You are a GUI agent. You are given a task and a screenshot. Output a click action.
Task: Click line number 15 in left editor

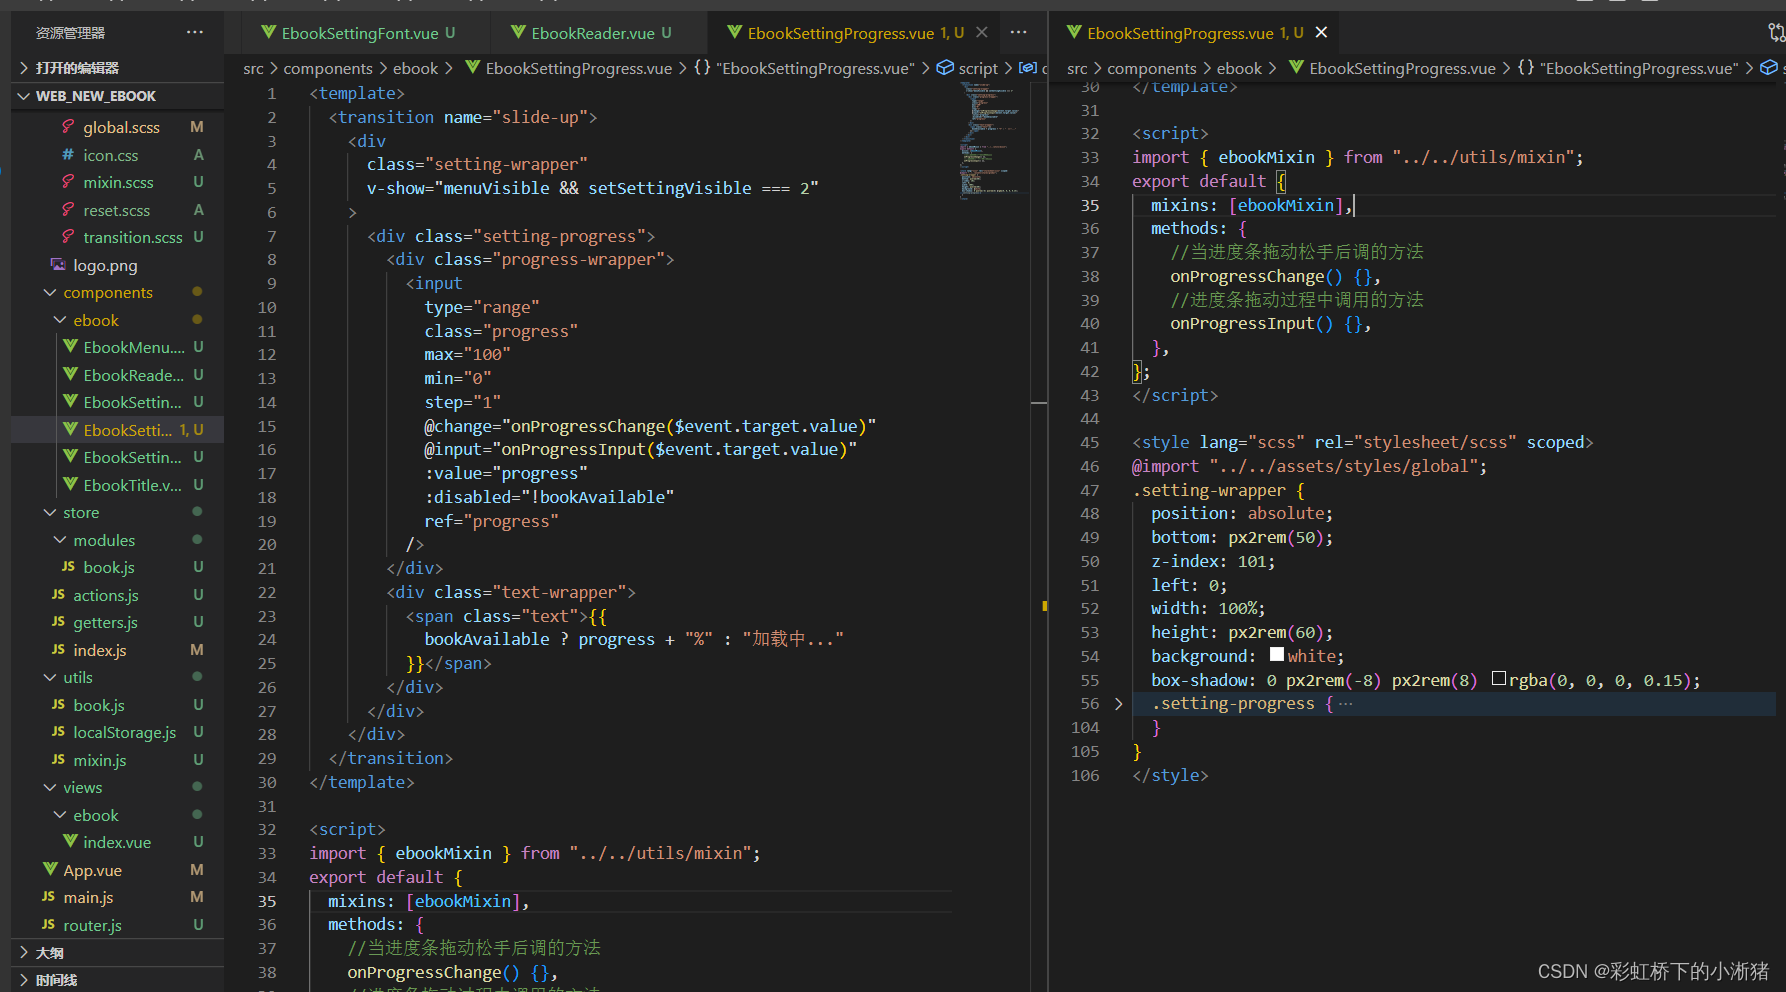[x=267, y=426]
